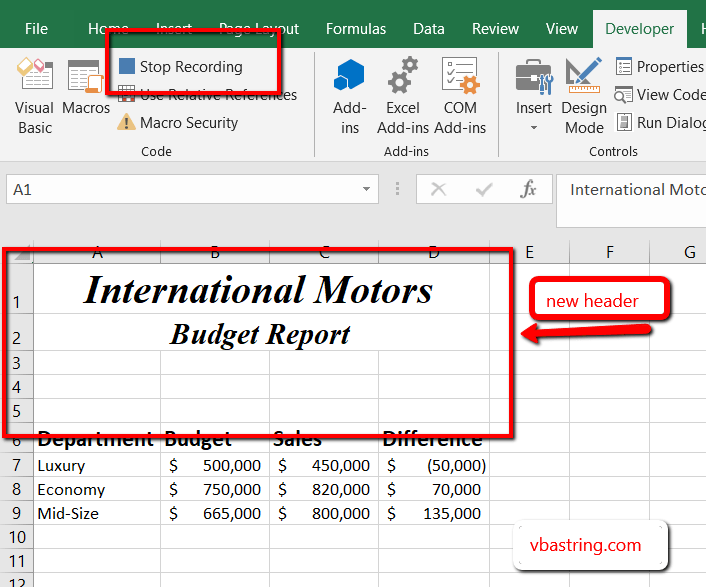Switch to the Insert ribbon tab
This screenshot has height=587, width=706.
tap(174, 29)
